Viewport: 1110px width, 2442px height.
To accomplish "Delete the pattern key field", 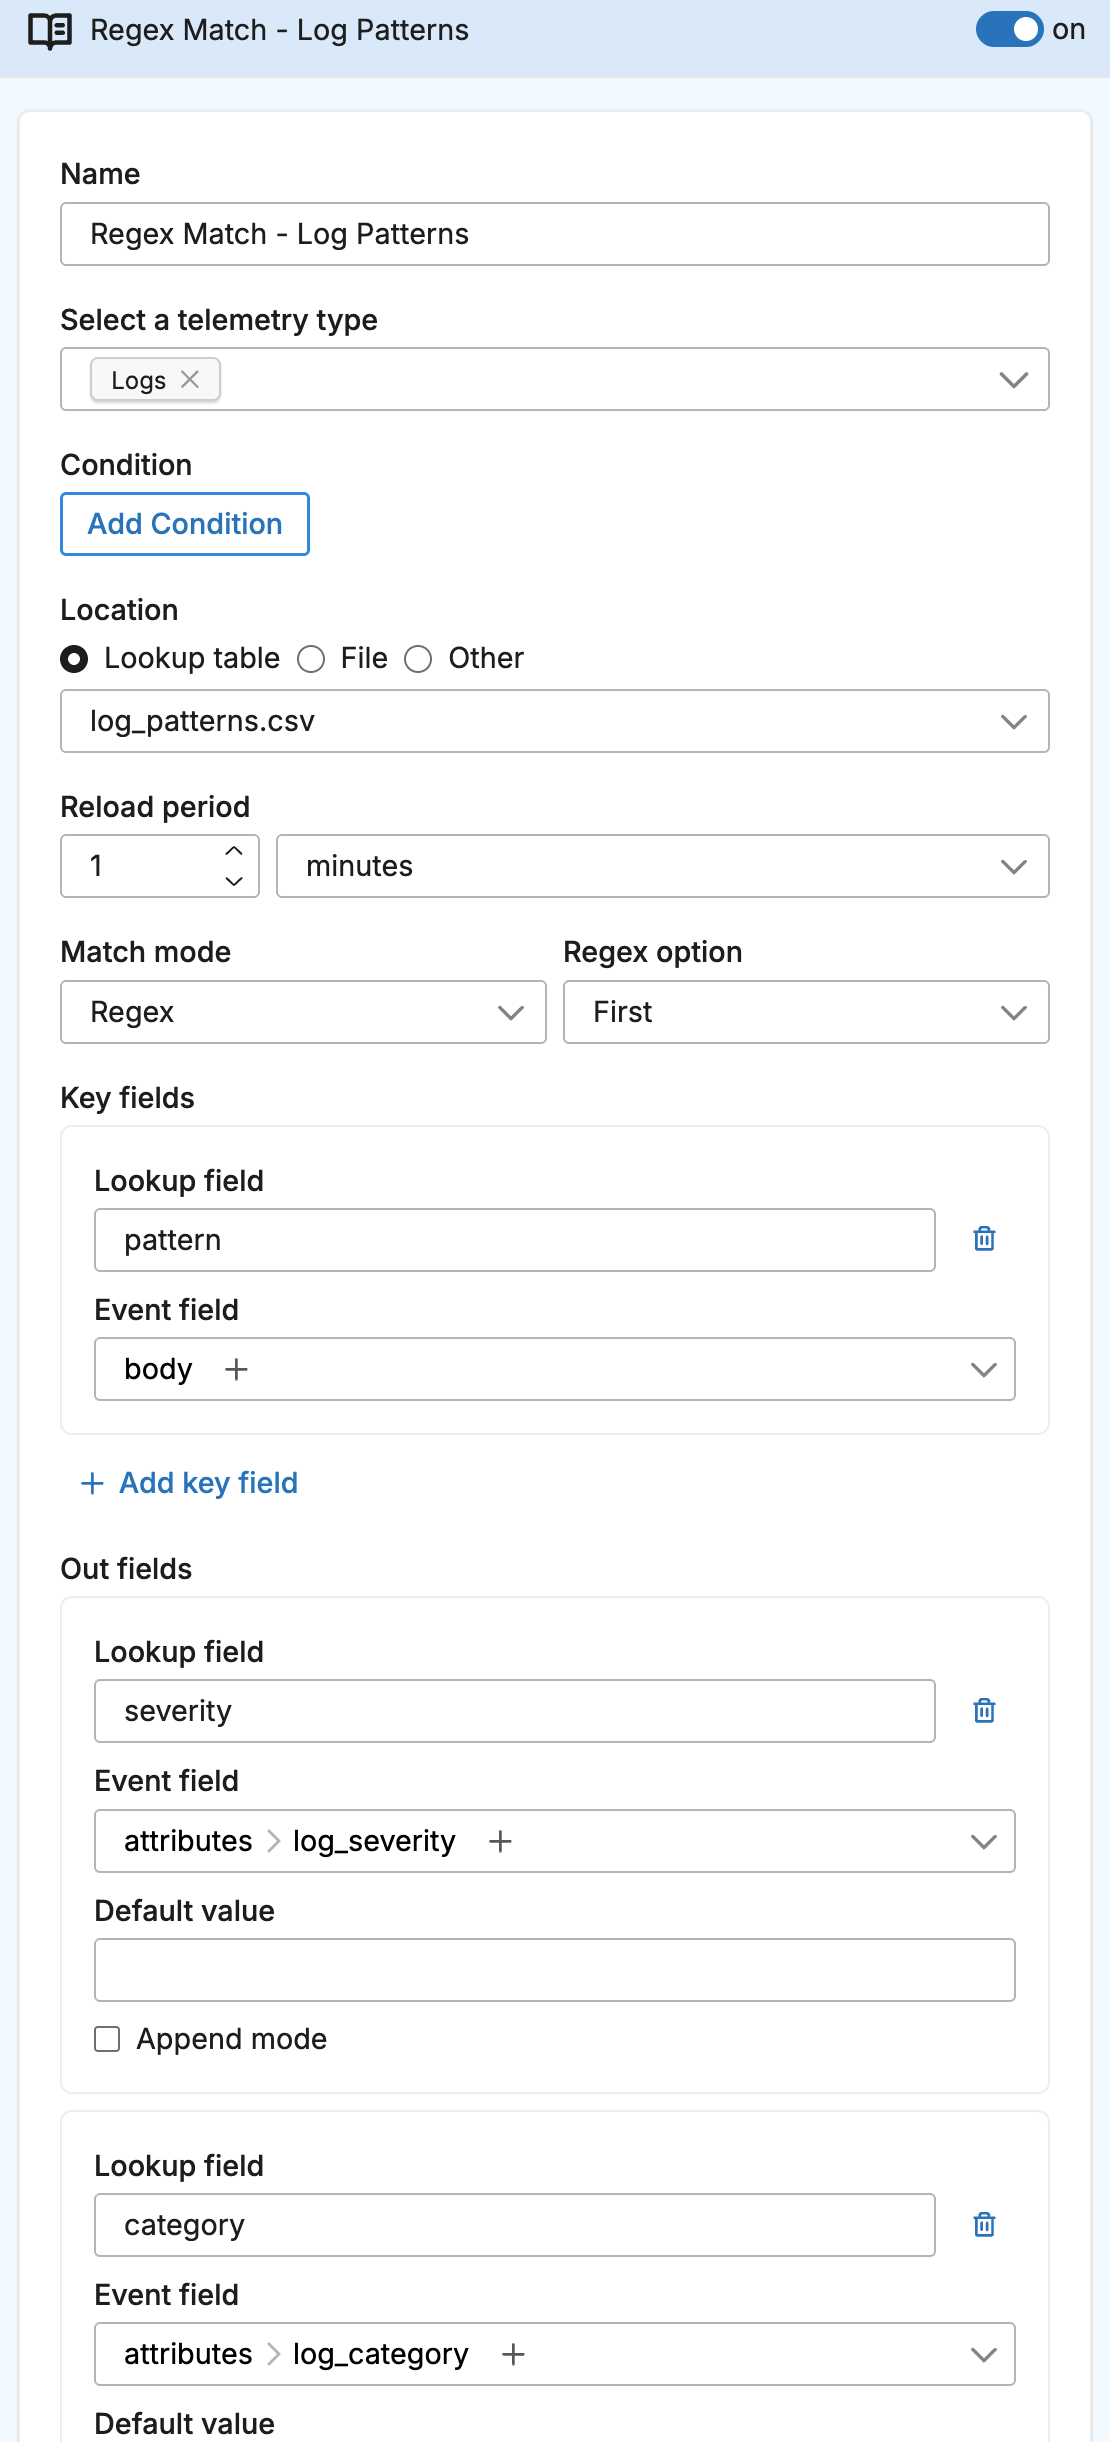I will pyautogui.click(x=984, y=1239).
